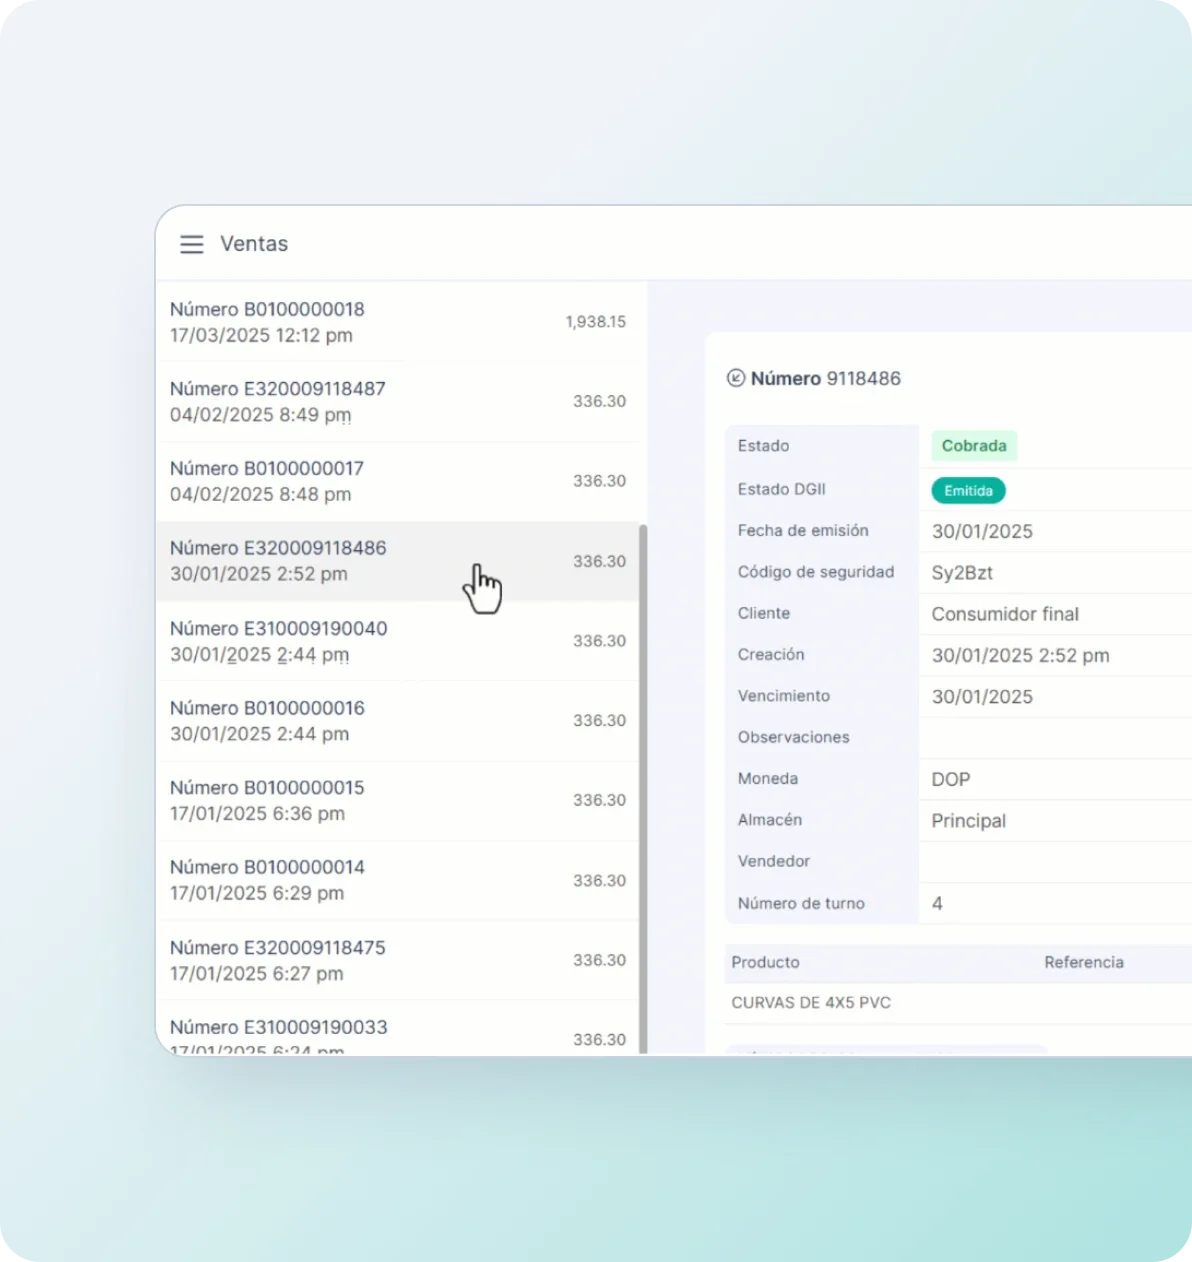
Task: Select sale Número B0100000018
Action: click(x=397, y=322)
